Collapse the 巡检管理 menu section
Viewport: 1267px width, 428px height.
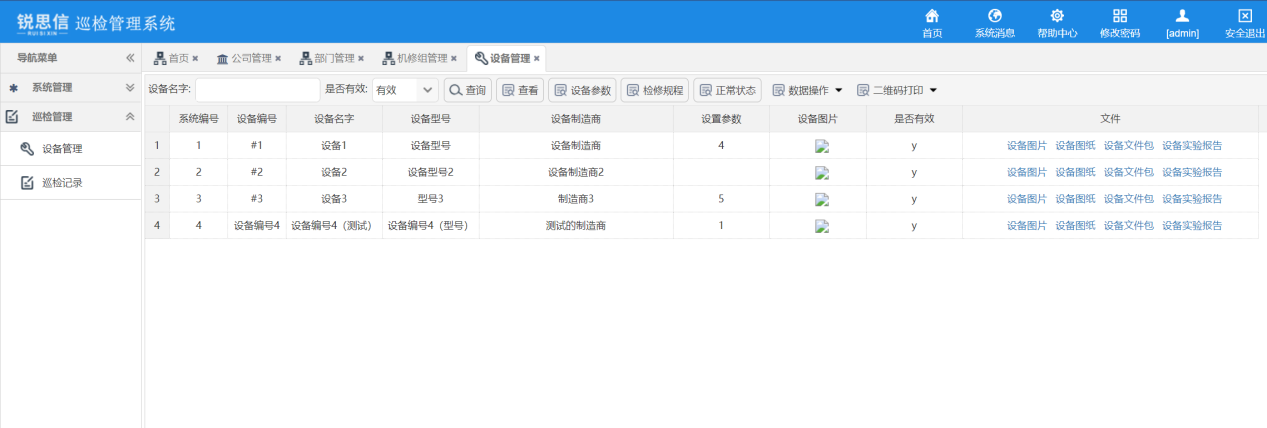(70, 117)
